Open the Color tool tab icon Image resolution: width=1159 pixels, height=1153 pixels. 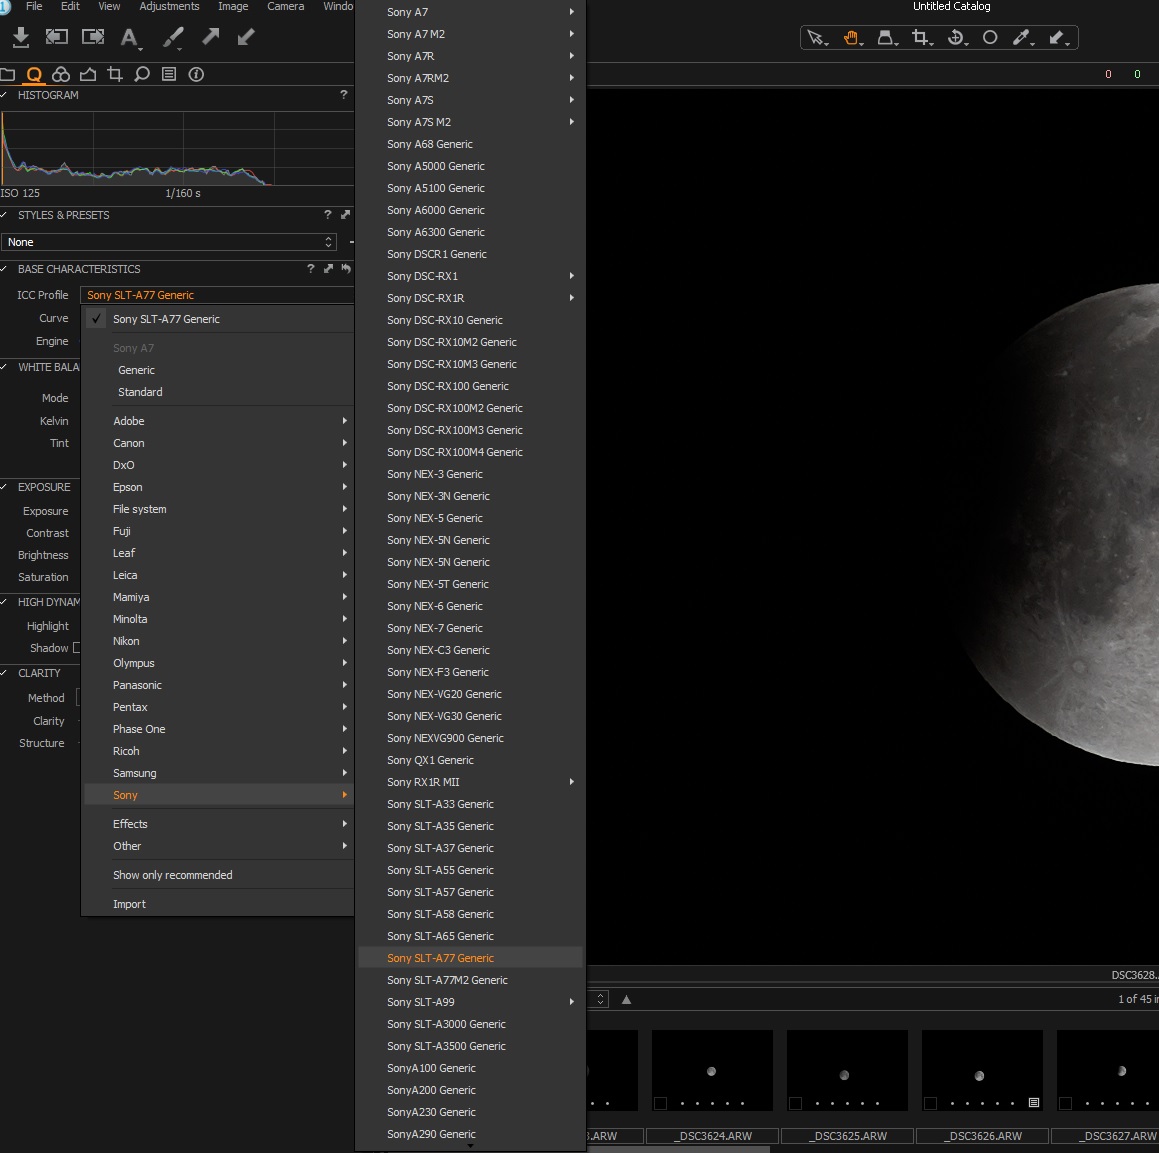[61, 74]
